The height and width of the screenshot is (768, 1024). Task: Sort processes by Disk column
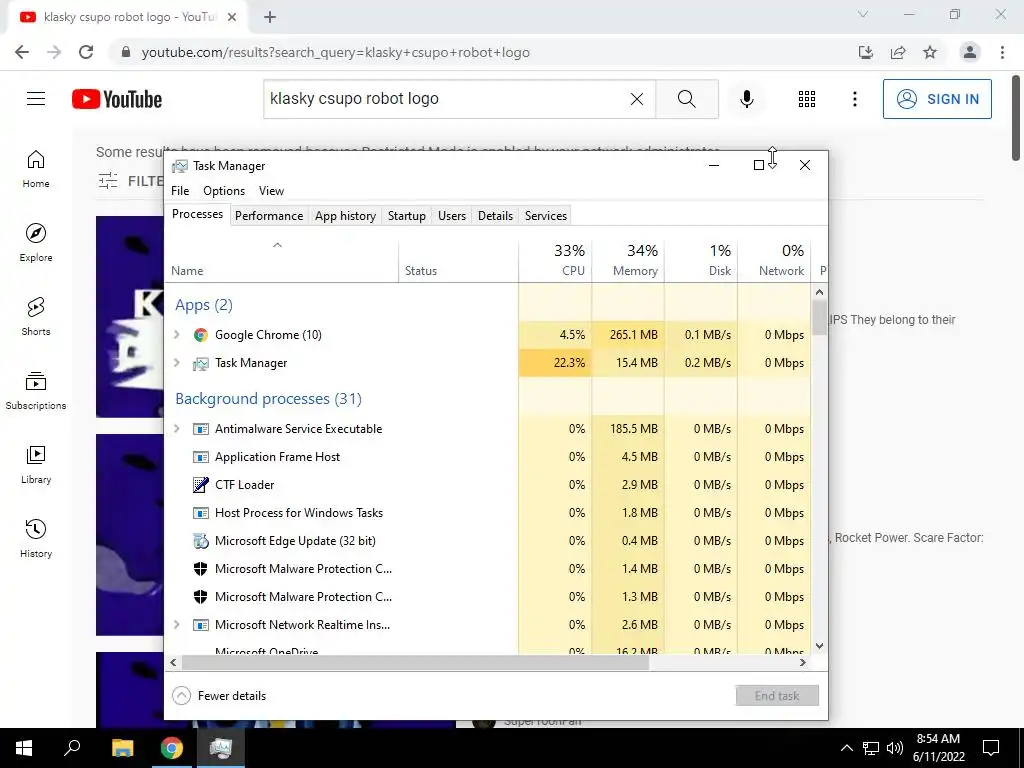701,261
